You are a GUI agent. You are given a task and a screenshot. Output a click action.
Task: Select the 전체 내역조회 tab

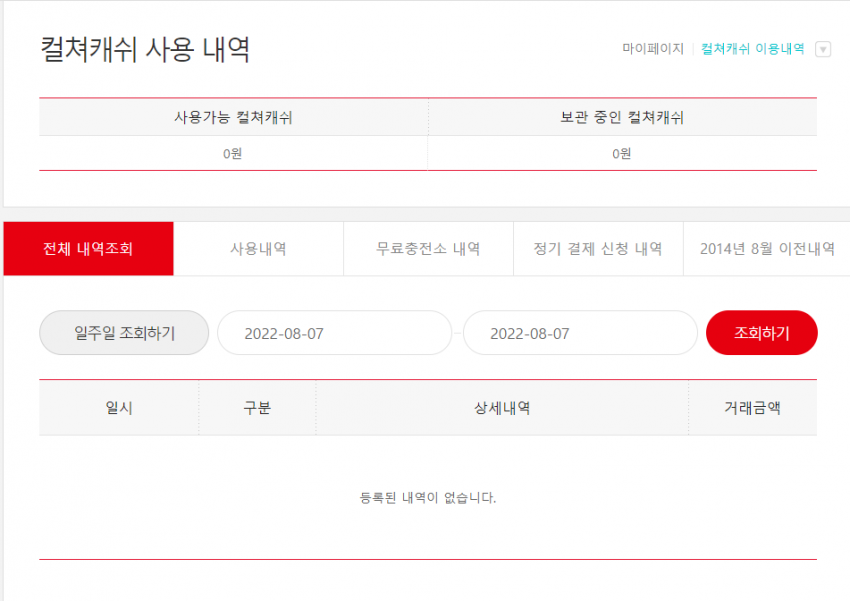point(88,249)
